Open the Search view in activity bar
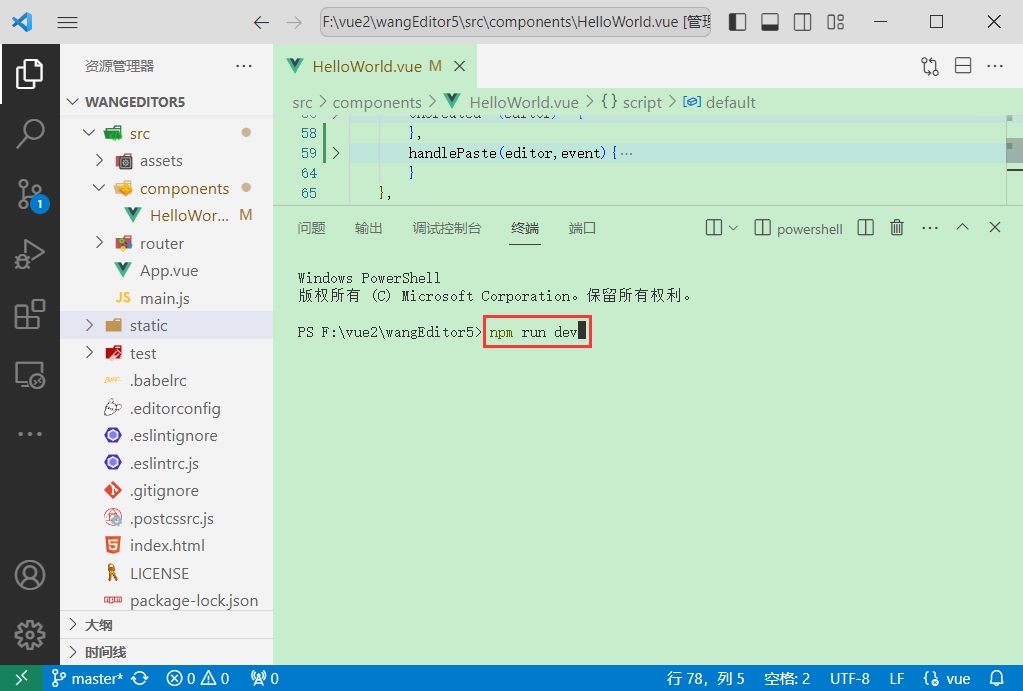 [30, 133]
